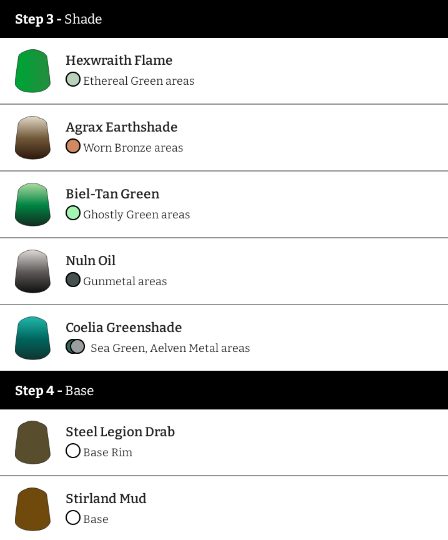448x540 pixels.
Task: Toggle the empty circle beside Base Rim
Action: [x=73, y=451]
